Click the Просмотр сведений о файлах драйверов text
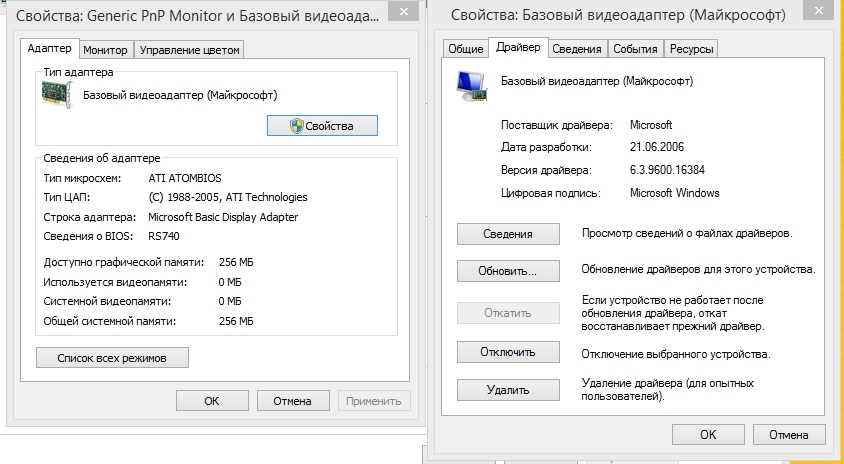This screenshot has width=844, height=464. [x=687, y=234]
